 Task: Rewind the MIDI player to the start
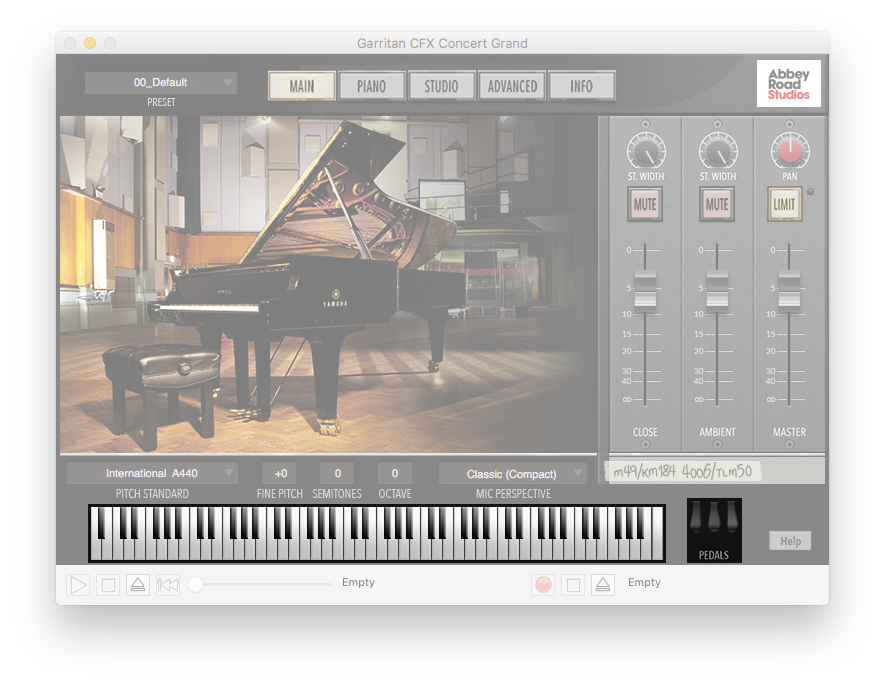(x=168, y=585)
